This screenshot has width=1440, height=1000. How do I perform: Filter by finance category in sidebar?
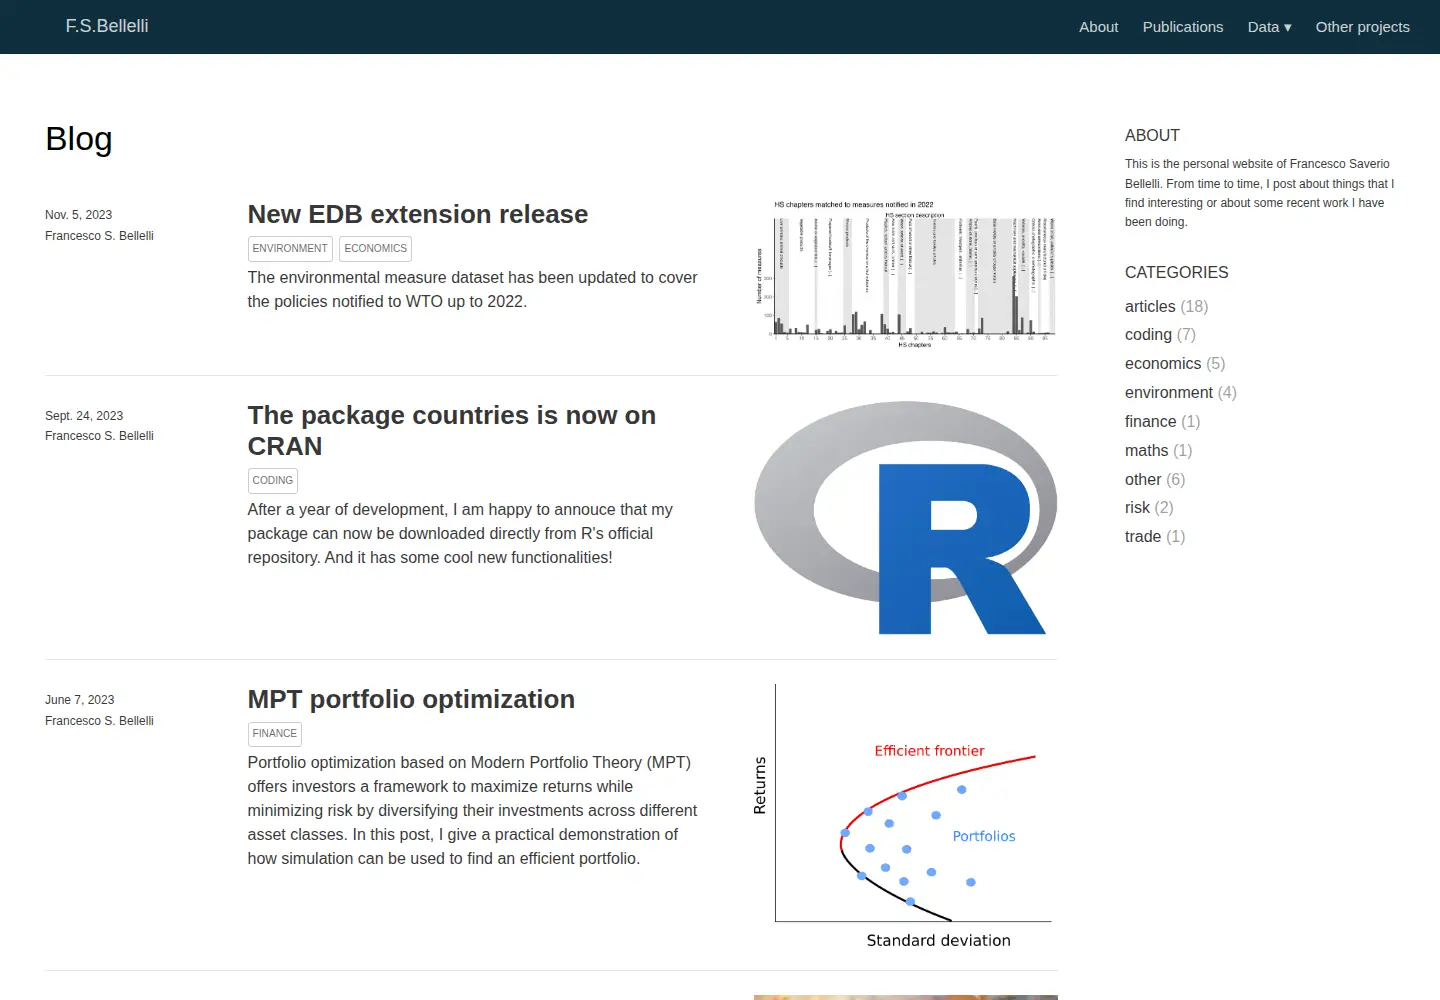tap(1162, 421)
